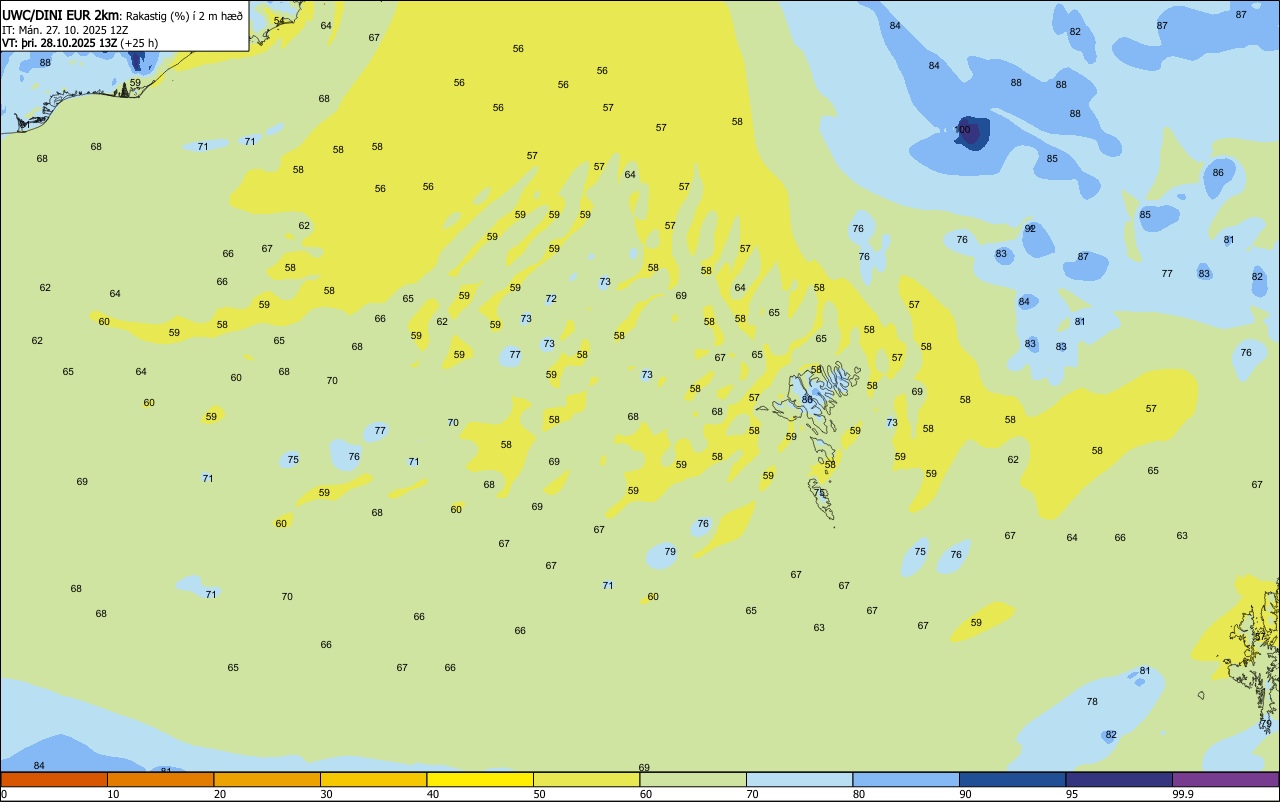Click the 10–20 orange legend swatch
The image size is (1280, 802).
tap(160, 779)
